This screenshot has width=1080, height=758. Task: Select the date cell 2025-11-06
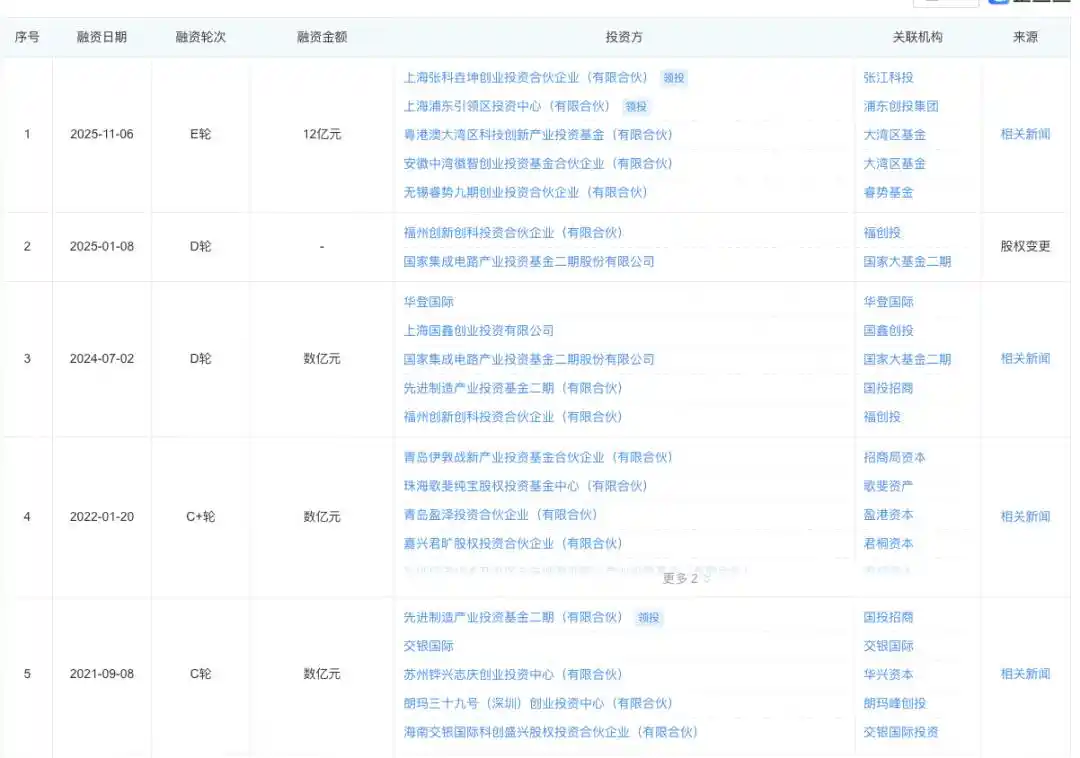click(102, 134)
